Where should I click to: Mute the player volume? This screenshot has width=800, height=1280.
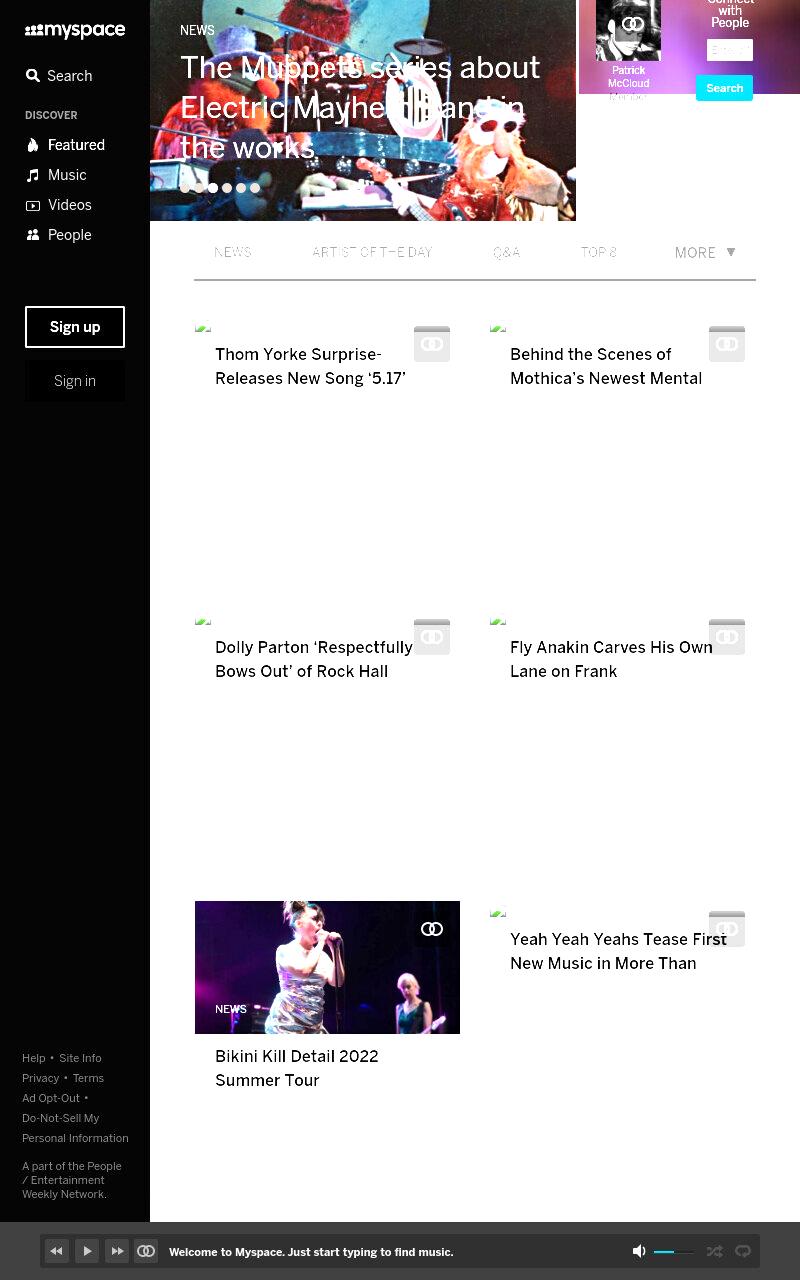click(639, 1251)
